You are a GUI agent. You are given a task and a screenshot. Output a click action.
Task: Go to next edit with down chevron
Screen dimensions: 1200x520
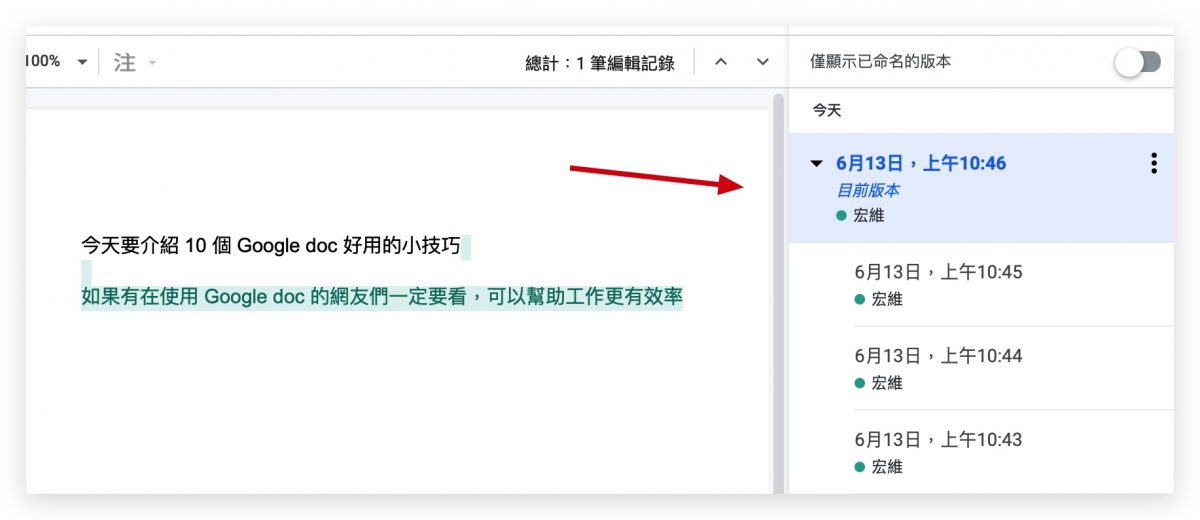pos(763,62)
